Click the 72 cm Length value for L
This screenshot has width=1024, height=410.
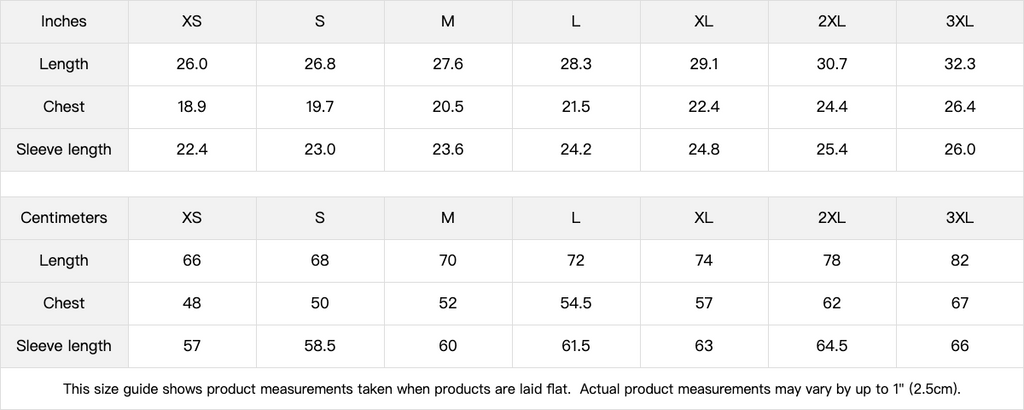pos(576,261)
